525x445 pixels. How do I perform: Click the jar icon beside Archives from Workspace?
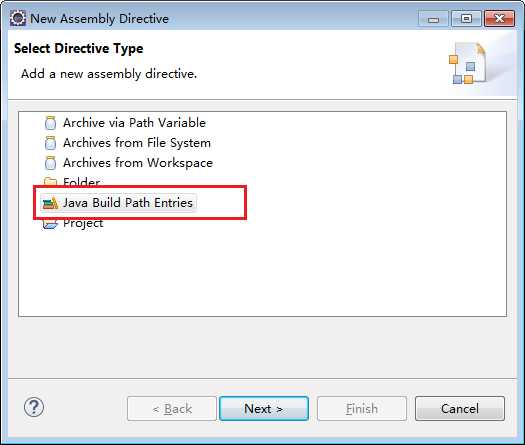(51, 163)
